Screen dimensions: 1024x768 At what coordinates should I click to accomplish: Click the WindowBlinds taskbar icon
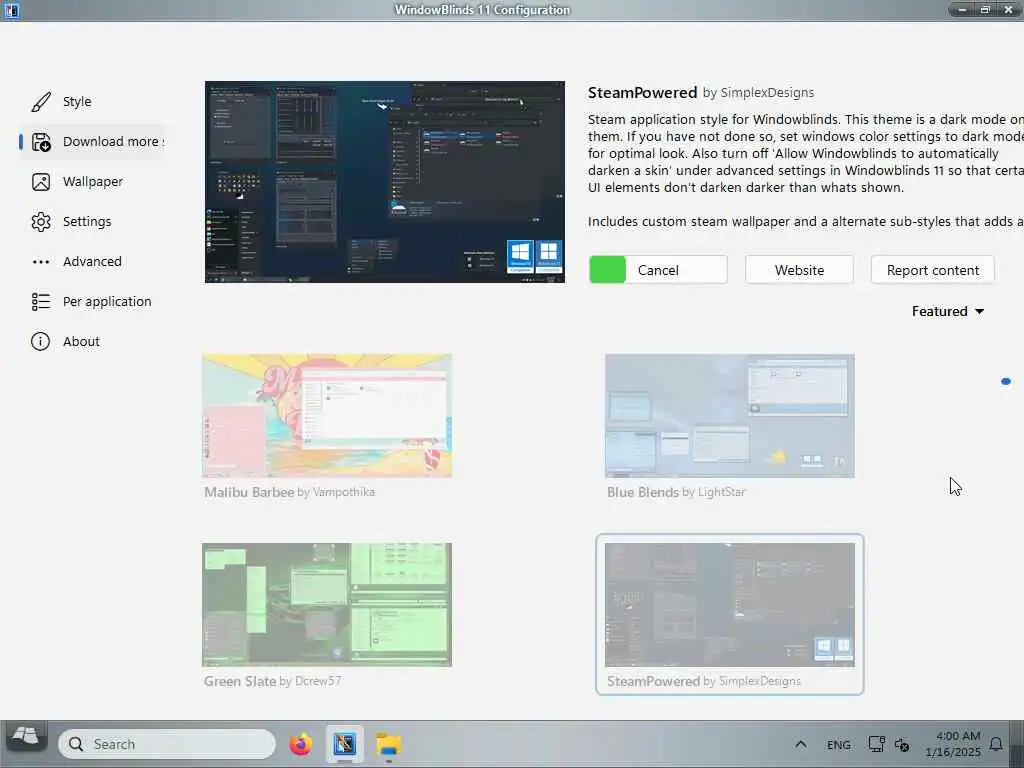coord(345,744)
